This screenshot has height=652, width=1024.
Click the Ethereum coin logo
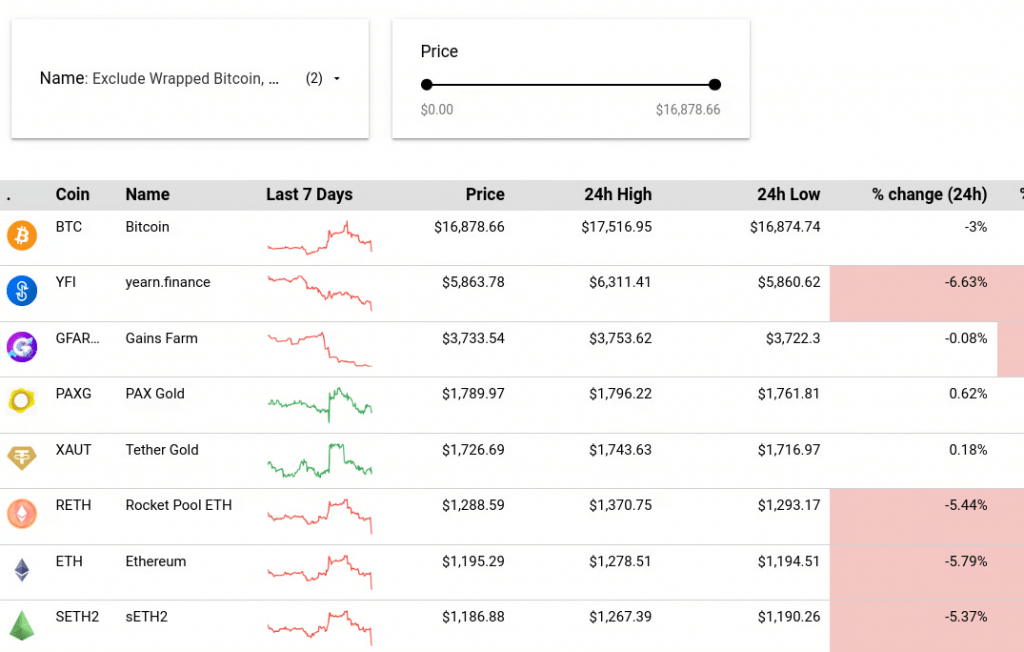point(22,570)
